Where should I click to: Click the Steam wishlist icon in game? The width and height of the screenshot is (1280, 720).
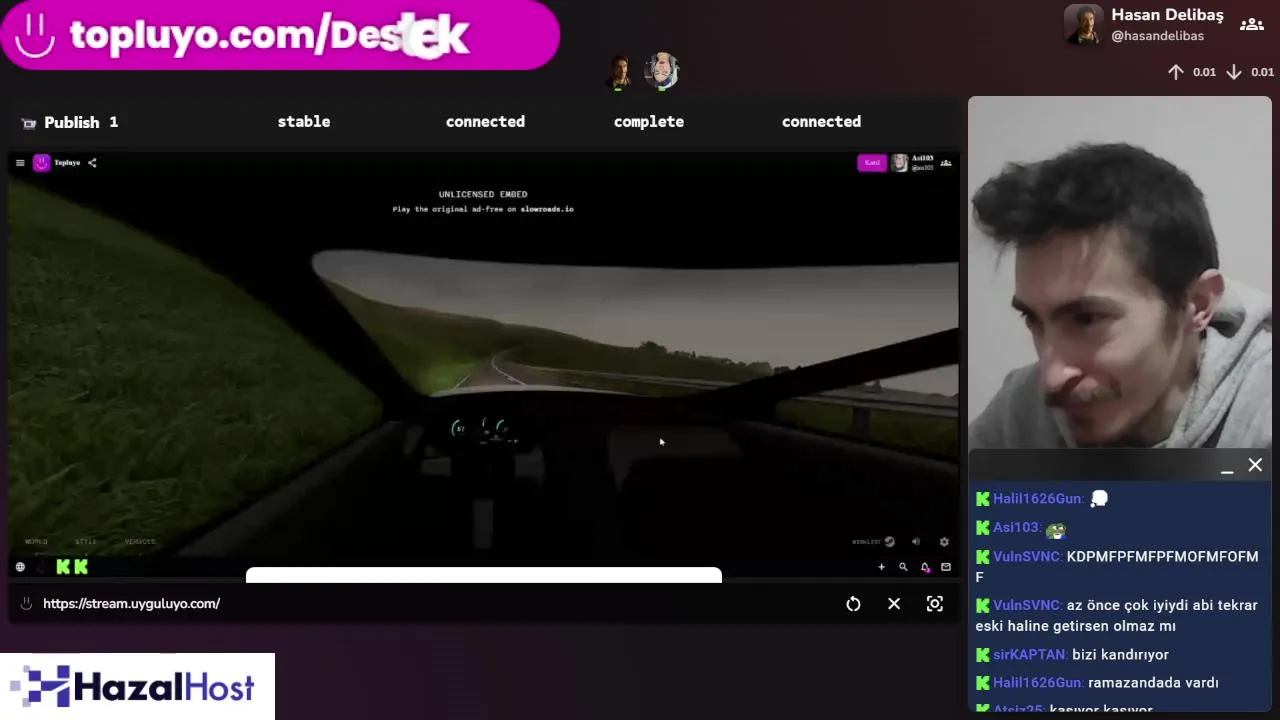pos(889,542)
